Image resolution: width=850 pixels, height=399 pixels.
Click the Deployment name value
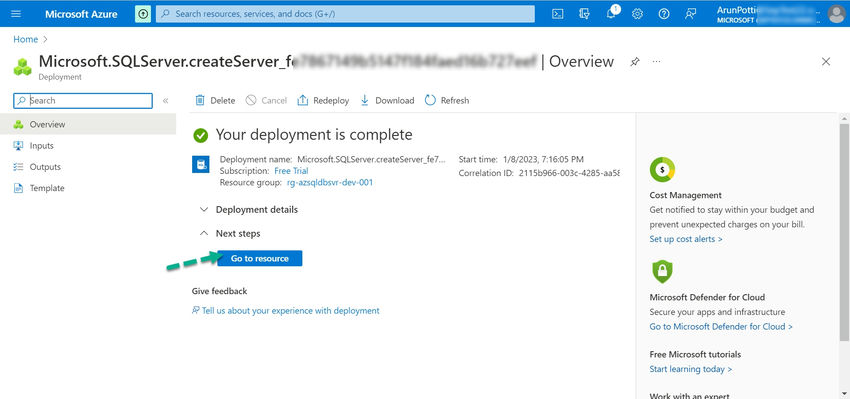(x=371, y=159)
